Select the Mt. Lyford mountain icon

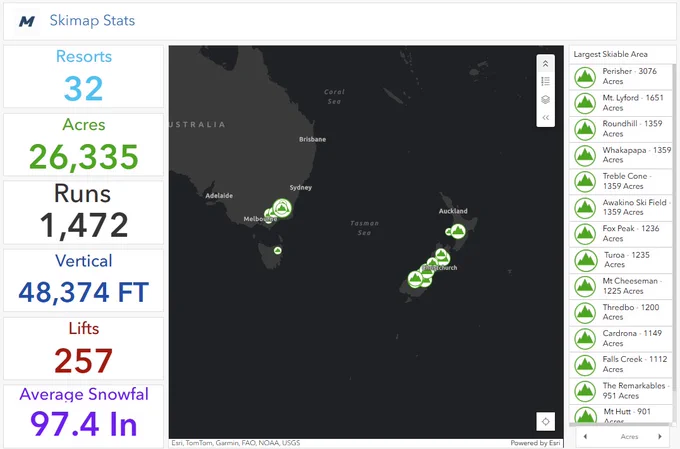[x=585, y=103]
